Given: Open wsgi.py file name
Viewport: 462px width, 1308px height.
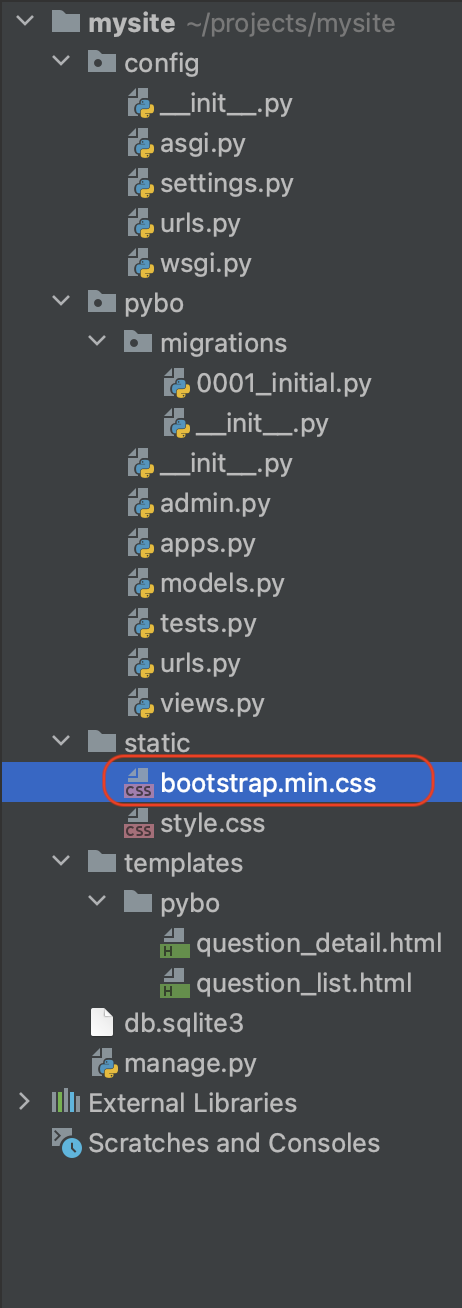Looking at the screenshot, I should coord(205,265).
